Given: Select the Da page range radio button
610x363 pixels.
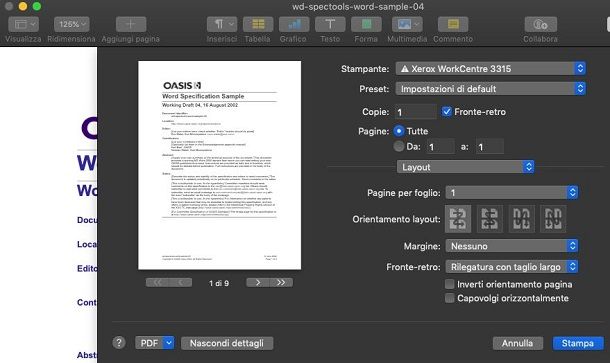Looking at the screenshot, I should [399, 146].
